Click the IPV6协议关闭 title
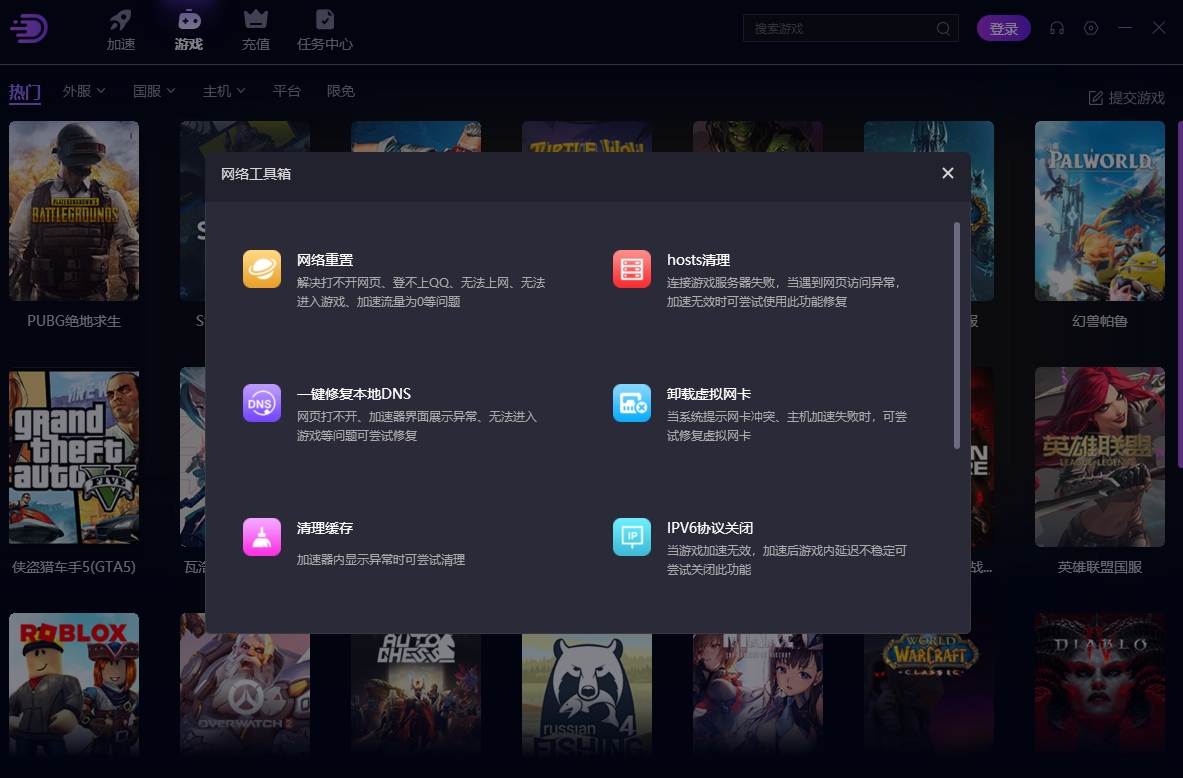1183x778 pixels. pyautogui.click(x=710, y=528)
